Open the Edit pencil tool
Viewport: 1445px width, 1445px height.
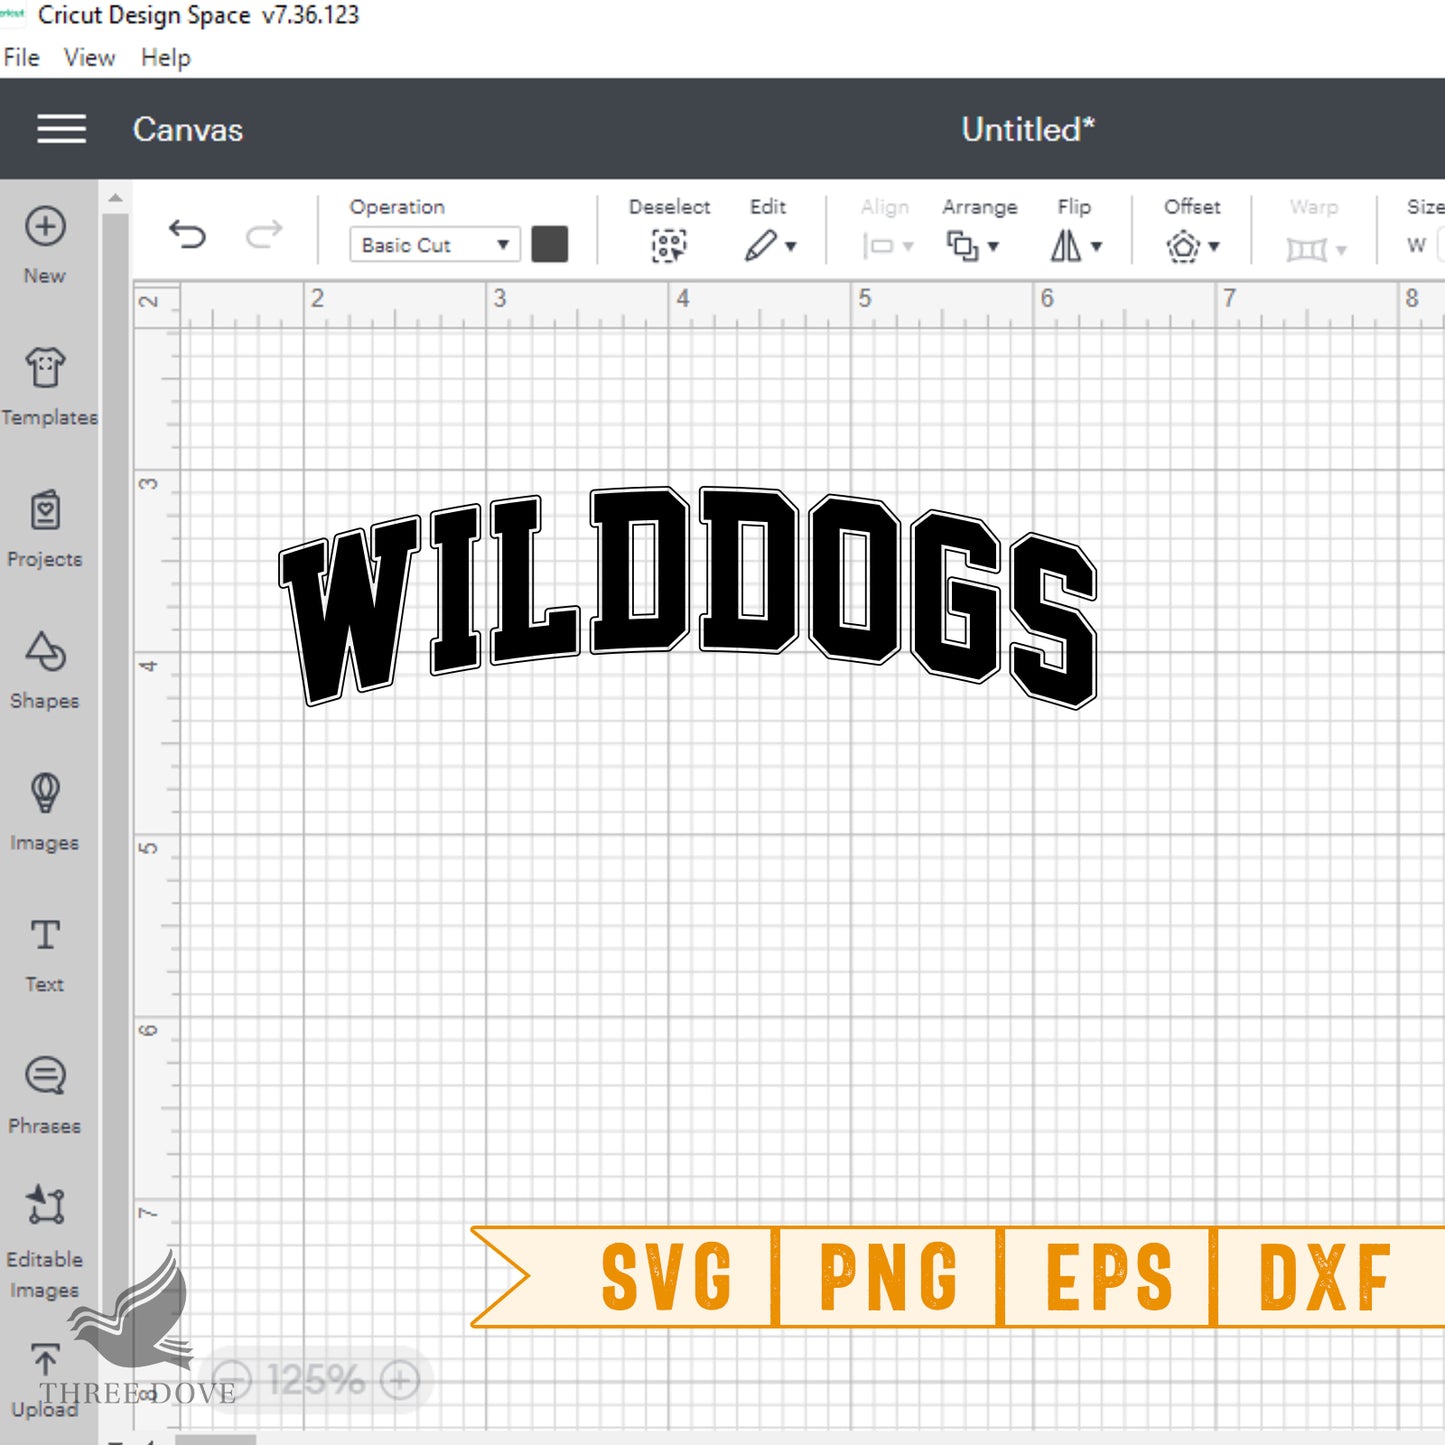(x=761, y=245)
